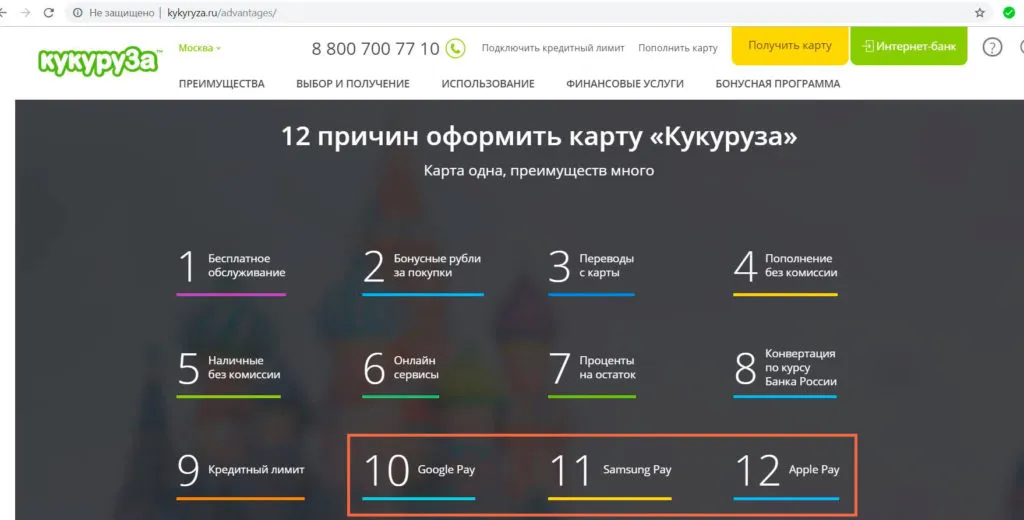Open help via question mark icon
The height and width of the screenshot is (520, 1024).
[992, 47]
